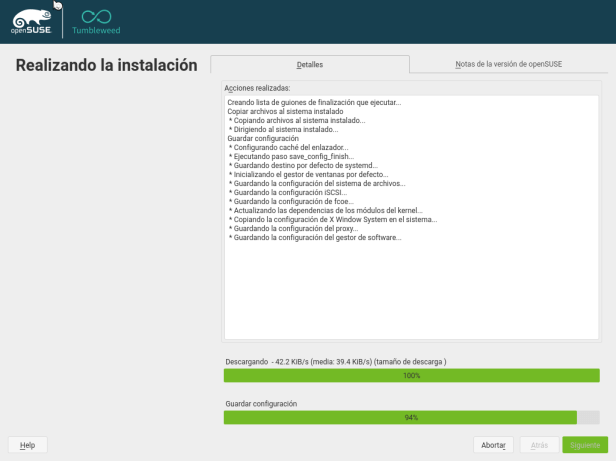This screenshot has width=616, height=461.
Task: Select line 'Actualizando las dependencias de los módulos del kernel...'
Action: coord(328,211)
